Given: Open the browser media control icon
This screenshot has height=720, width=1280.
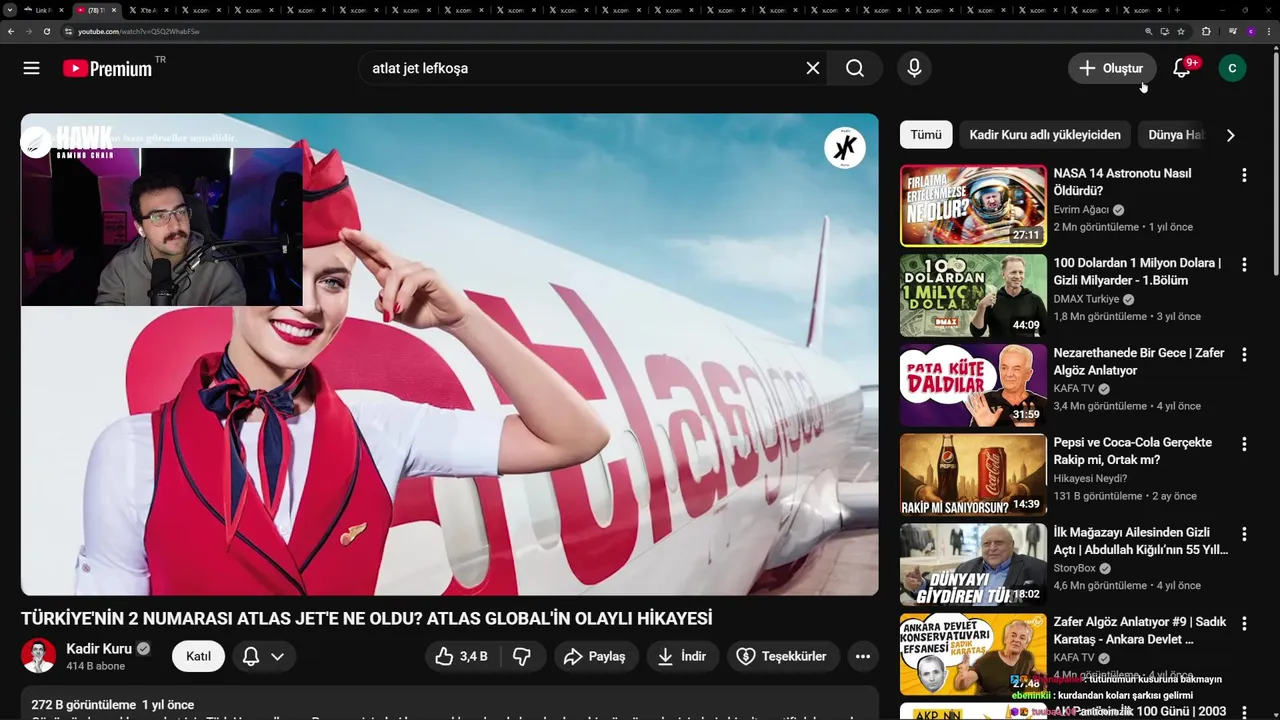Looking at the screenshot, I should tap(1232, 31).
